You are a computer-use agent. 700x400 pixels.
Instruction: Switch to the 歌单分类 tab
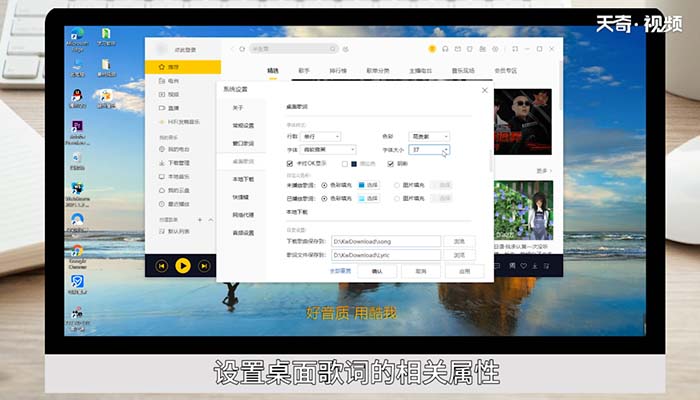coord(378,71)
